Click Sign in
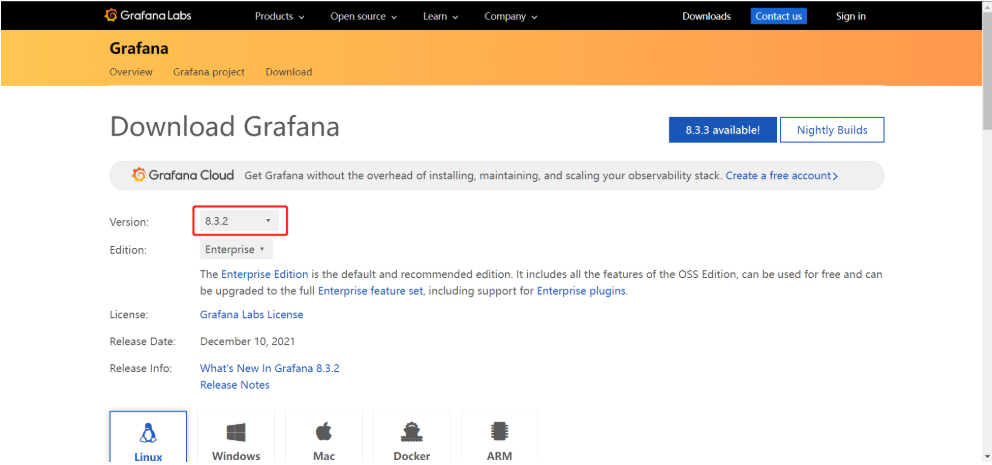This screenshot has height=465, width=992. tap(851, 16)
